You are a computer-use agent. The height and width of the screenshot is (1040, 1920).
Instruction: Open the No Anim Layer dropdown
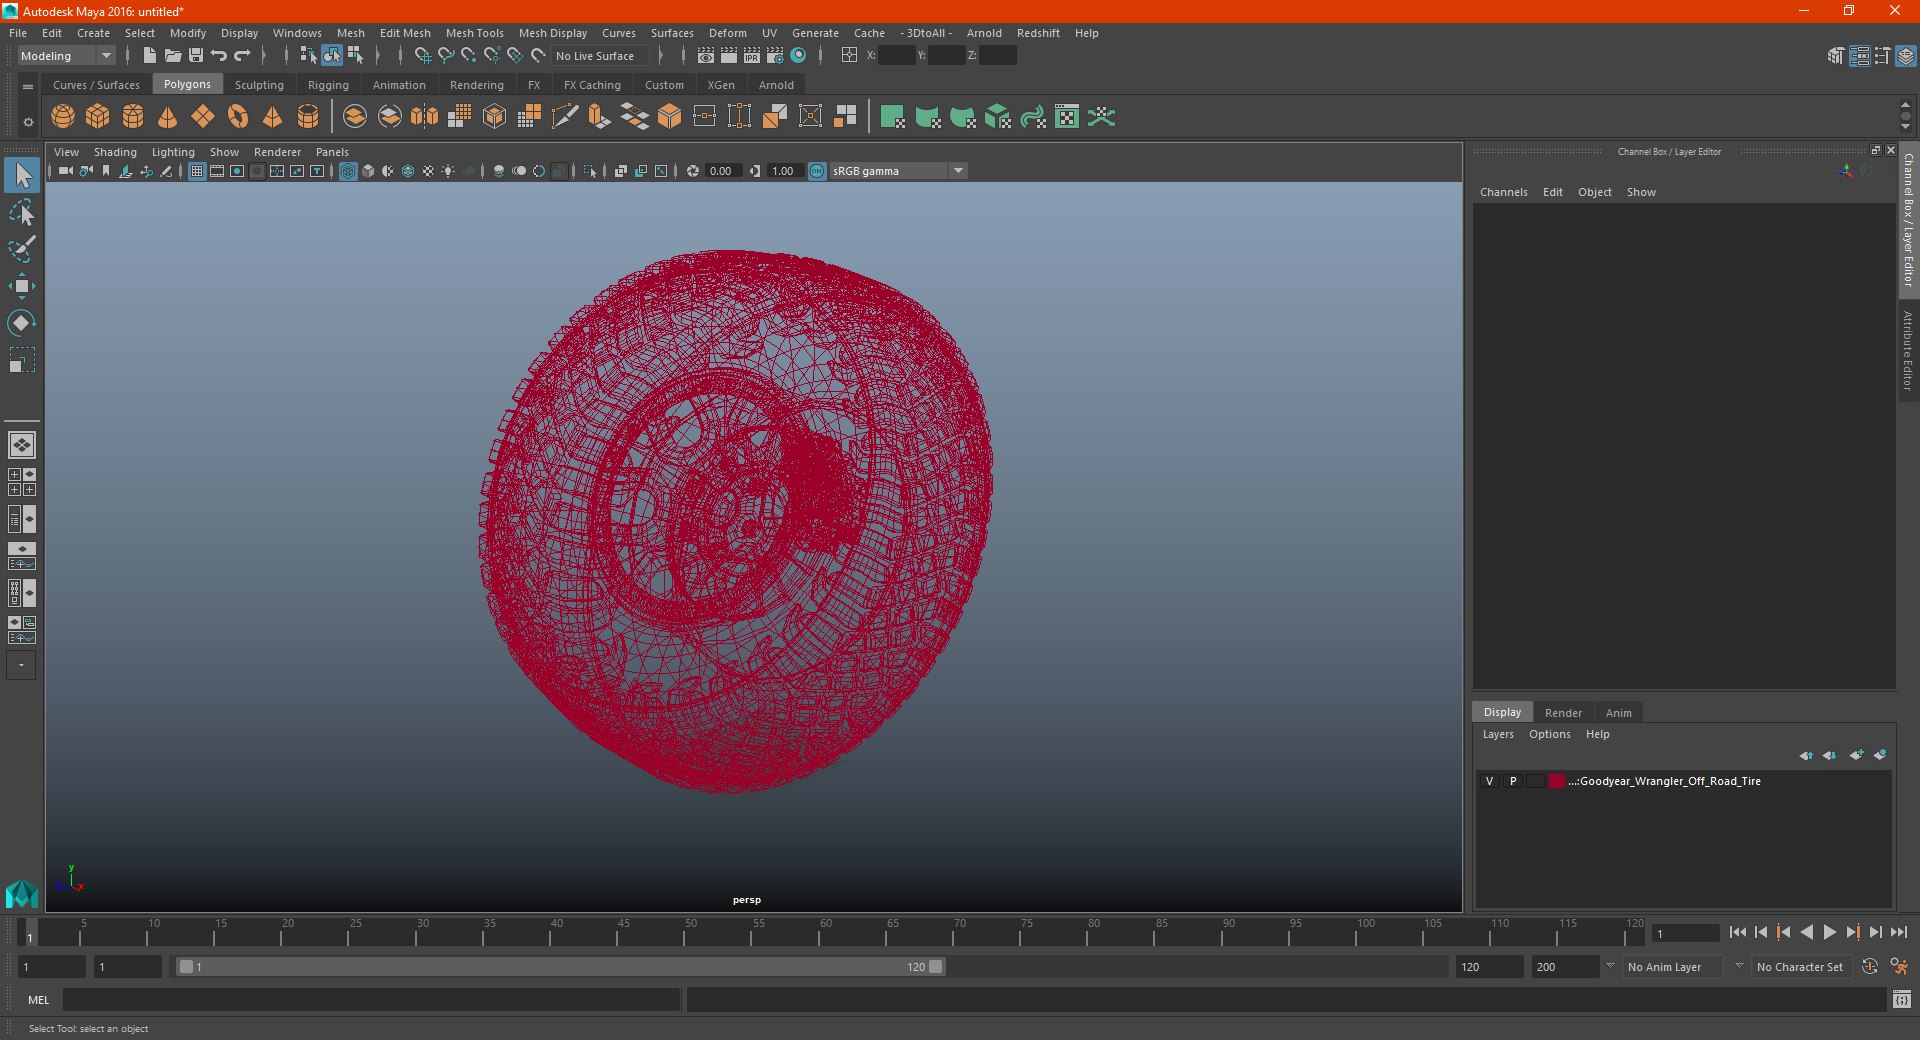tap(1673, 967)
